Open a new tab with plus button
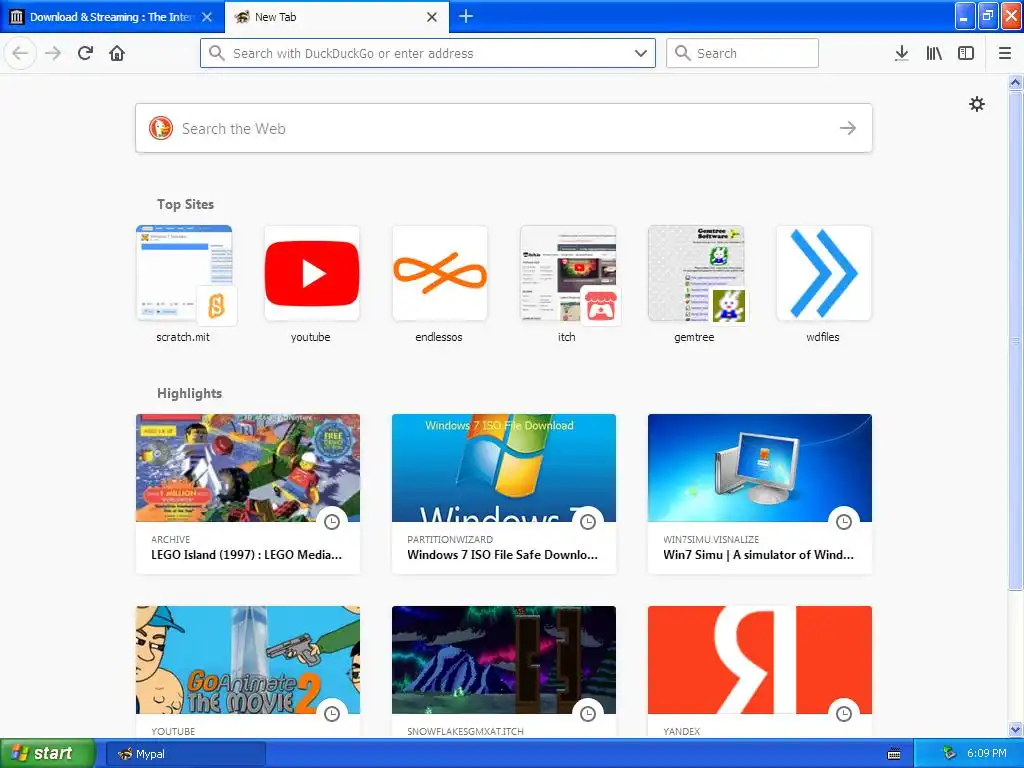This screenshot has width=1024, height=768. [466, 16]
